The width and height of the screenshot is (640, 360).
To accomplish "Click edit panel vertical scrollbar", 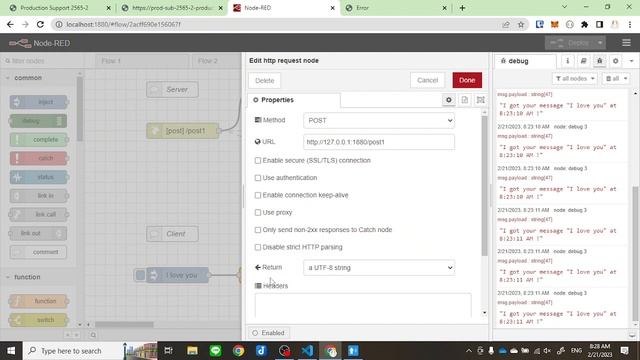I will pyautogui.click(x=484, y=186).
